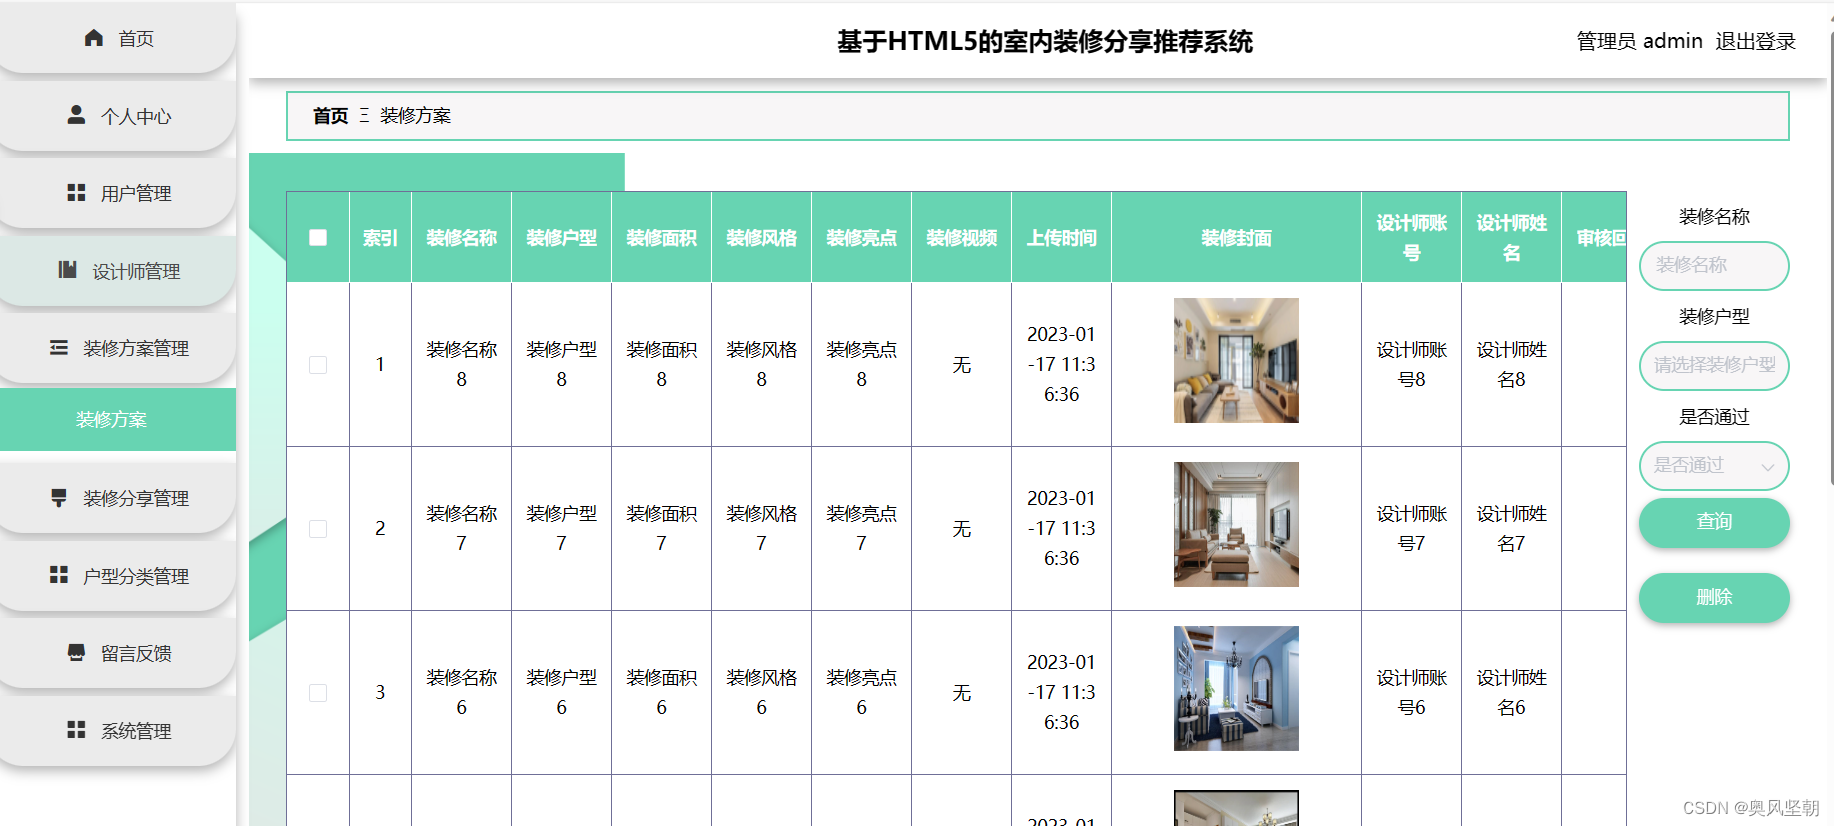Image resolution: width=1834 pixels, height=826 pixels.
Task: Click the cell 设计师姓名7
Action: click(x=1511, y=528)
